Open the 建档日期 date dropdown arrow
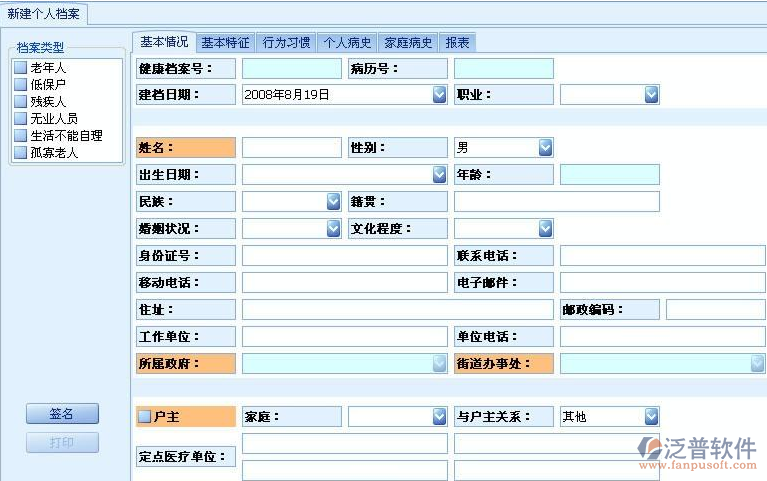Screen dimensions: 767x481 tap(439, 95)
